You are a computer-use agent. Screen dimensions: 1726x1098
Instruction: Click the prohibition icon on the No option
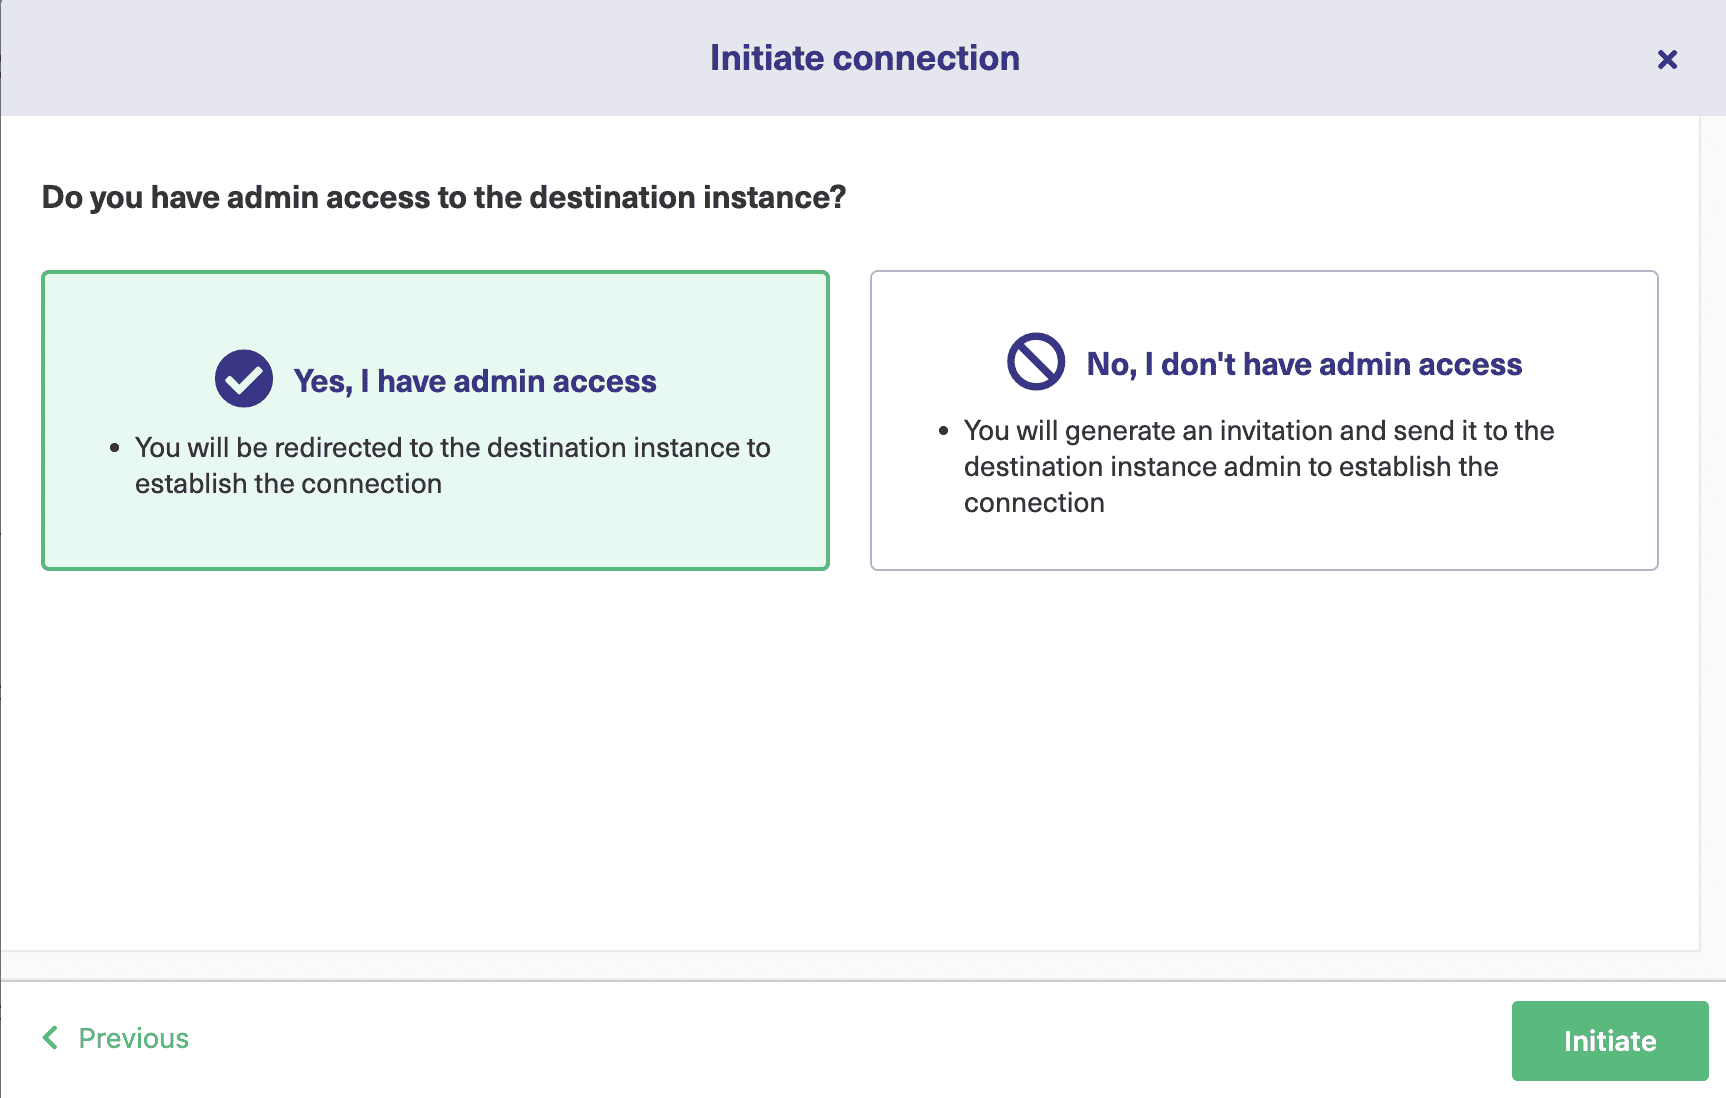click(1035, 362)
